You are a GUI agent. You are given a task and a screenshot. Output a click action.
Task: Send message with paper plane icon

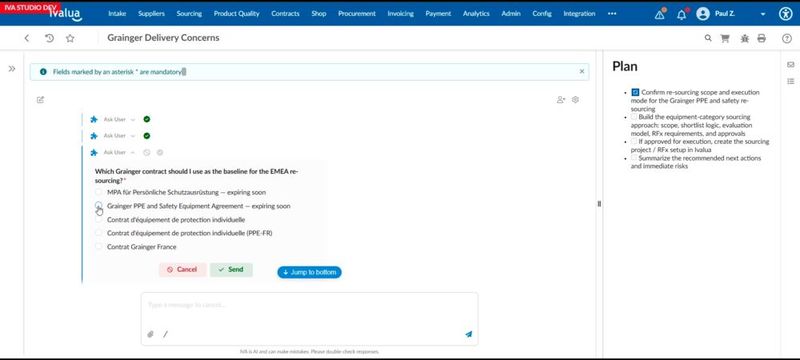468,335
